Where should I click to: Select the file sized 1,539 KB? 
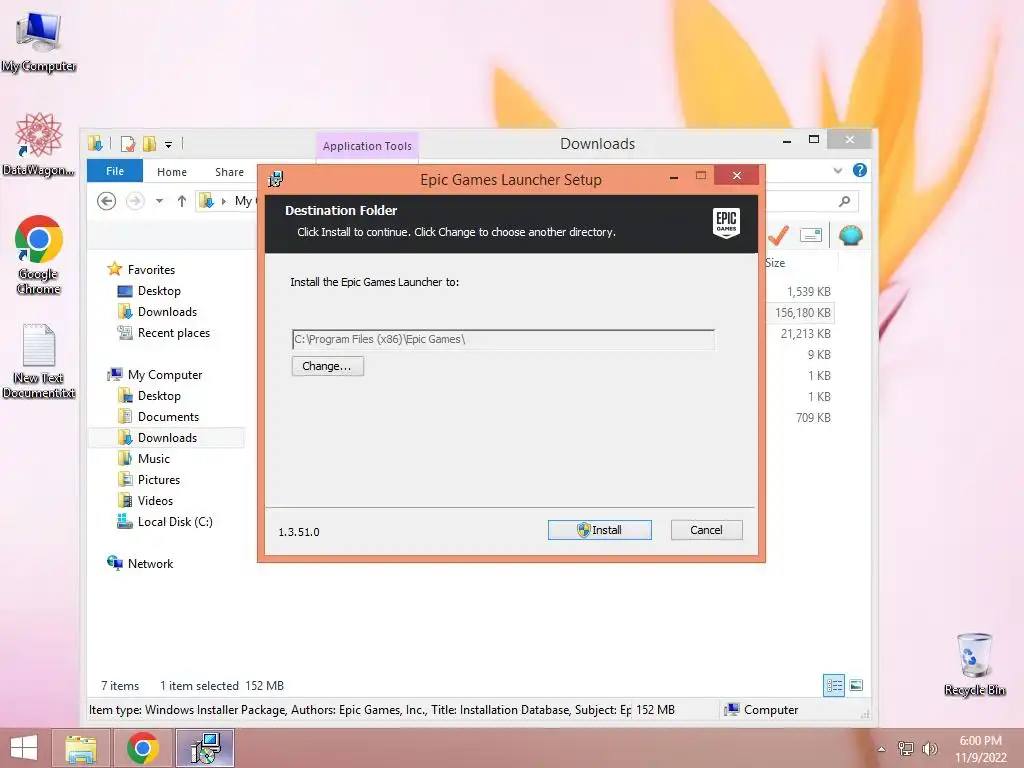(808, 291)
